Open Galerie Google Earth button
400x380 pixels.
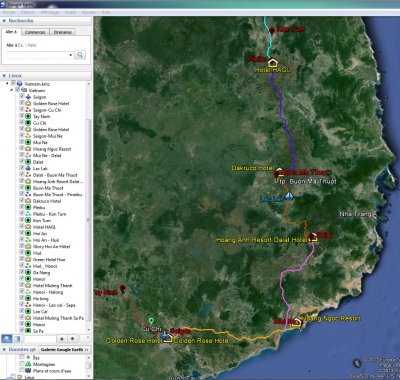(64, 349)
